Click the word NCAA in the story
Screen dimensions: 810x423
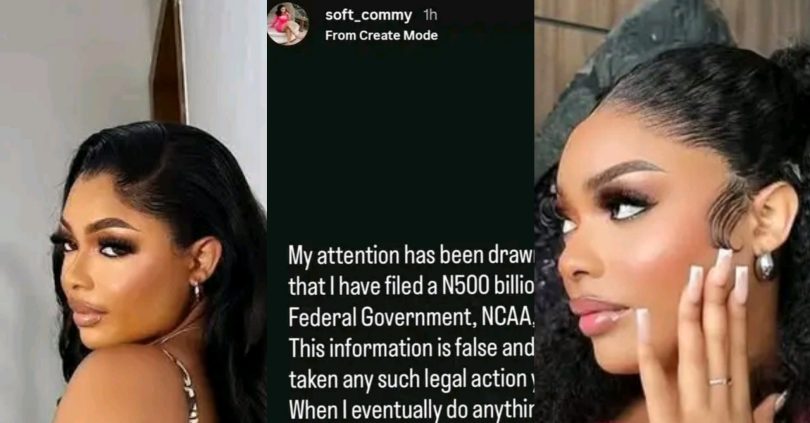506,318
